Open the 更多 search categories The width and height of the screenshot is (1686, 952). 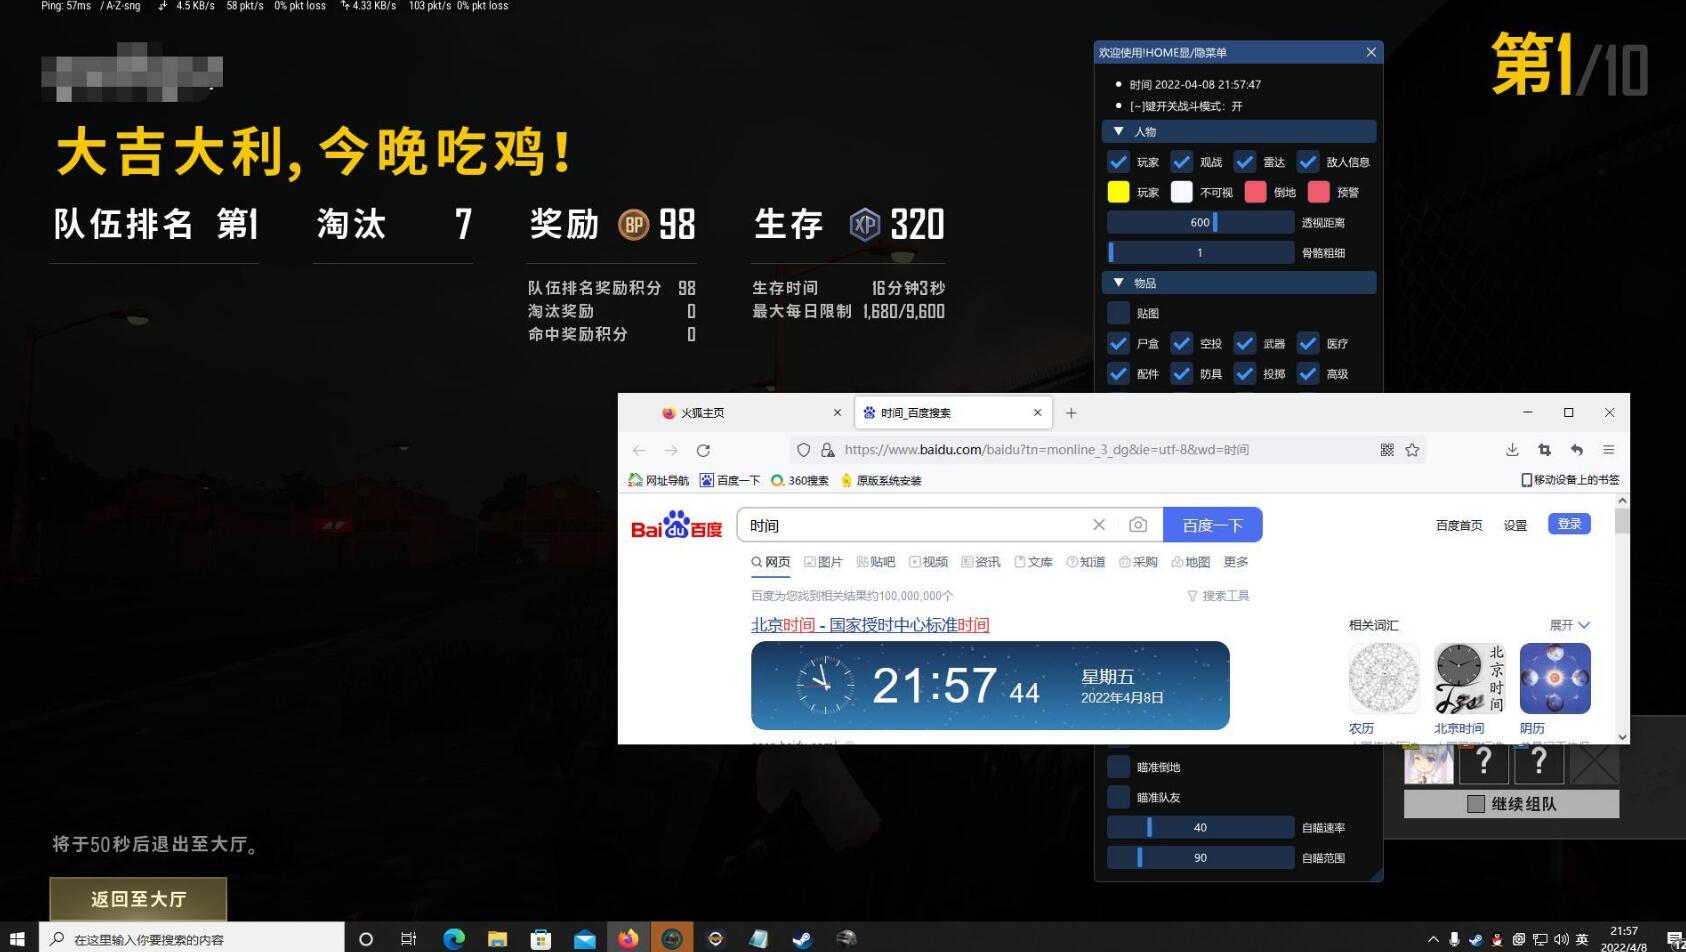(x=1236, y=562)
